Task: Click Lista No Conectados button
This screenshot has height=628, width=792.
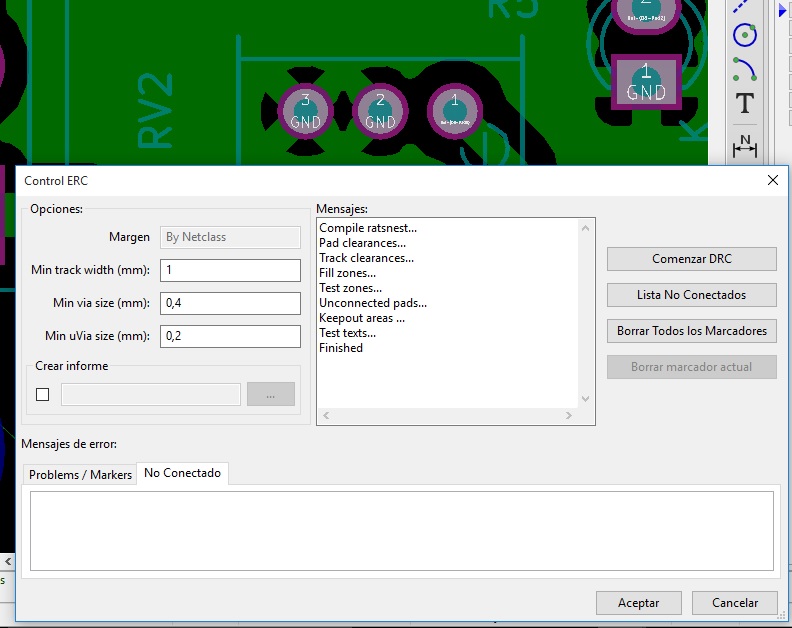Action: coord(691,295)
